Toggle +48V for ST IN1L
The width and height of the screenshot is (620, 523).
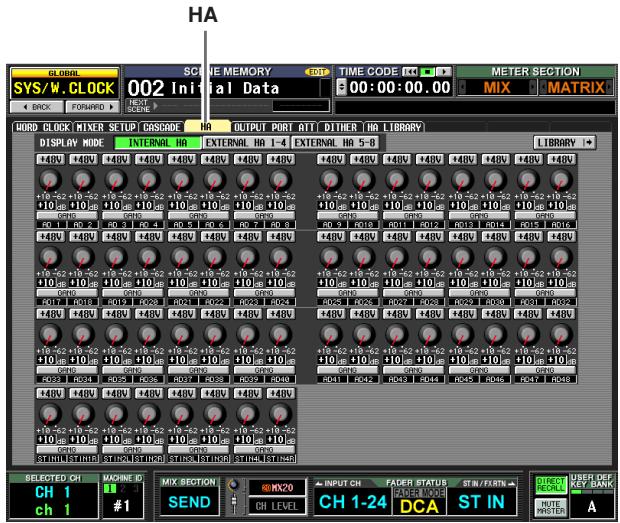pyautogui.click(x=50, y=394)
